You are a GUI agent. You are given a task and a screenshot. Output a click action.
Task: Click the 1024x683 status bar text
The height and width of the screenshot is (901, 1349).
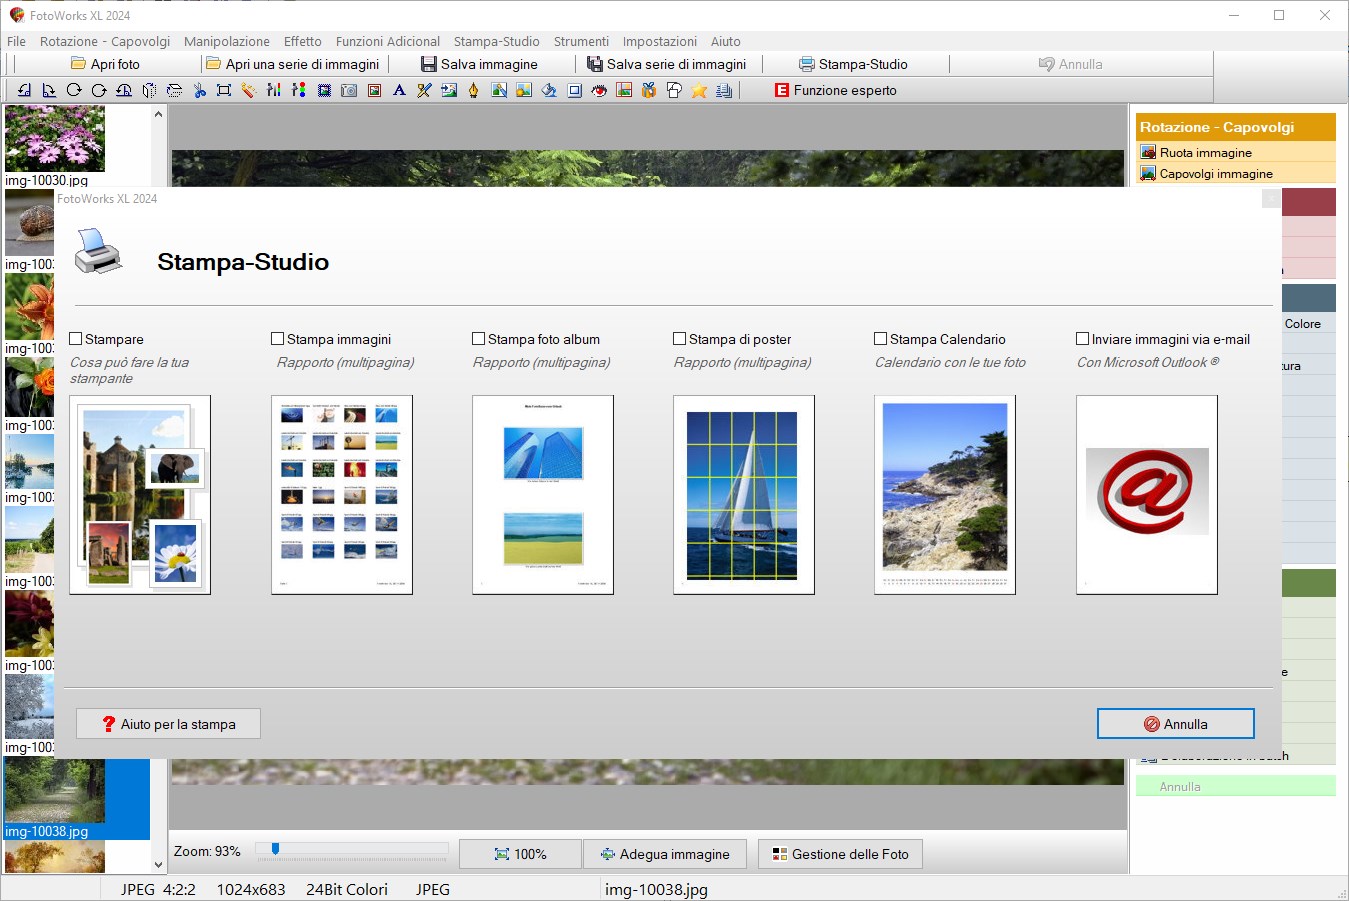tap(251, 889)
